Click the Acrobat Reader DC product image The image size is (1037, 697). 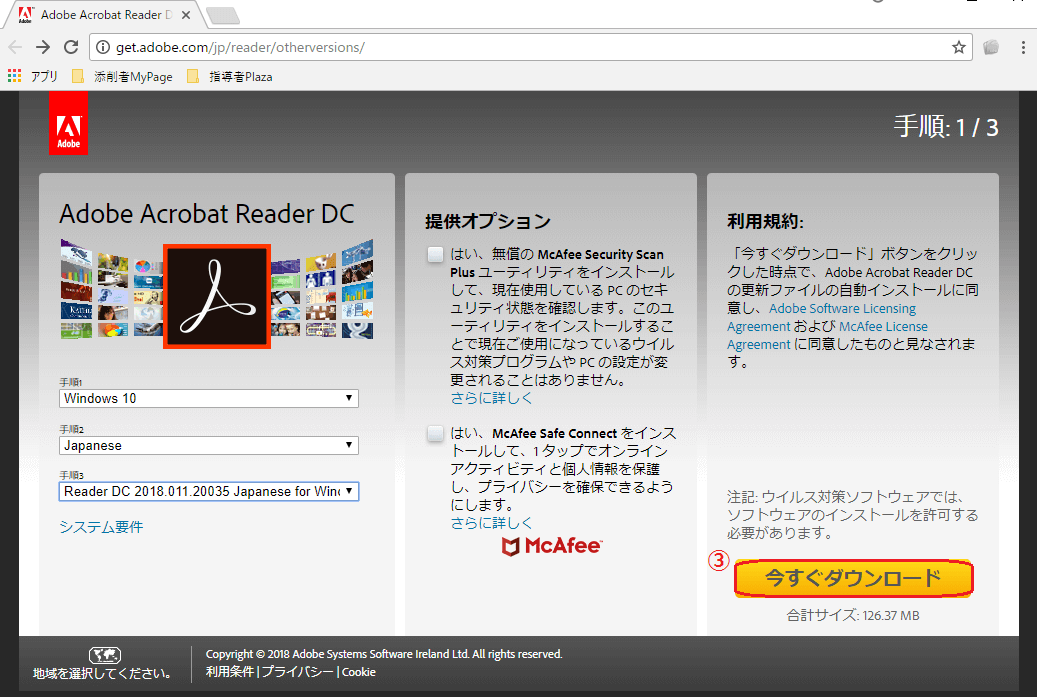pyautogui.click(x=217, y=296)
